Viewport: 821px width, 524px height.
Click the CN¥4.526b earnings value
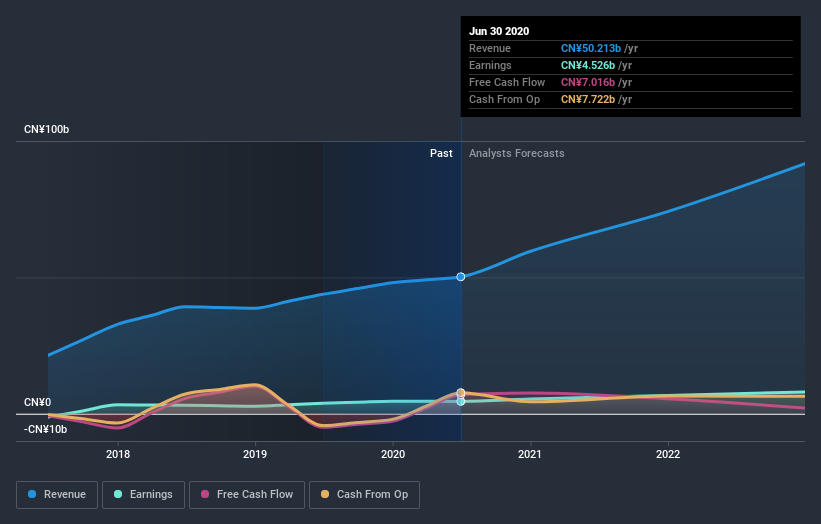[588, 65]
